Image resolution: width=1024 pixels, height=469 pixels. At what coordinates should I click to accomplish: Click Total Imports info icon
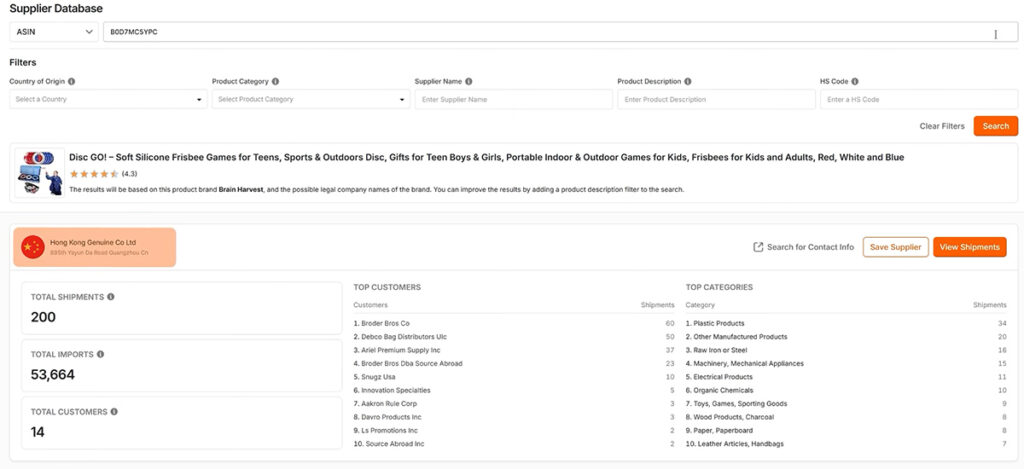tap(101, 354)
